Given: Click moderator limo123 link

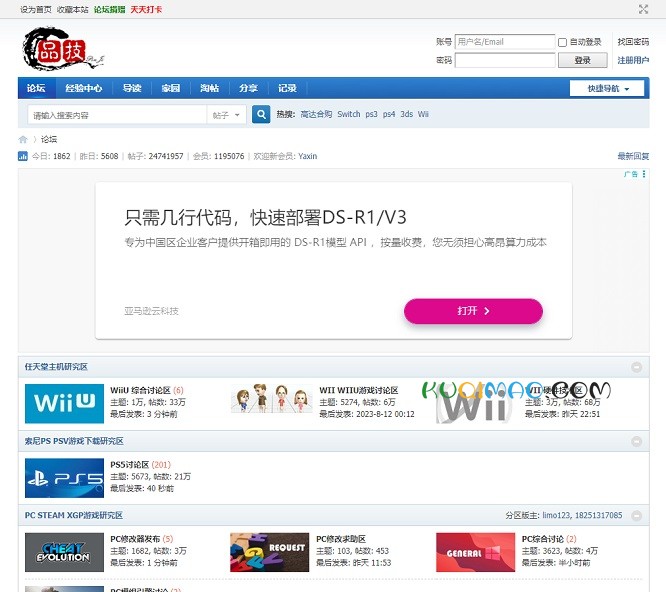Looking at the screenshot, I should click(556, 515).
